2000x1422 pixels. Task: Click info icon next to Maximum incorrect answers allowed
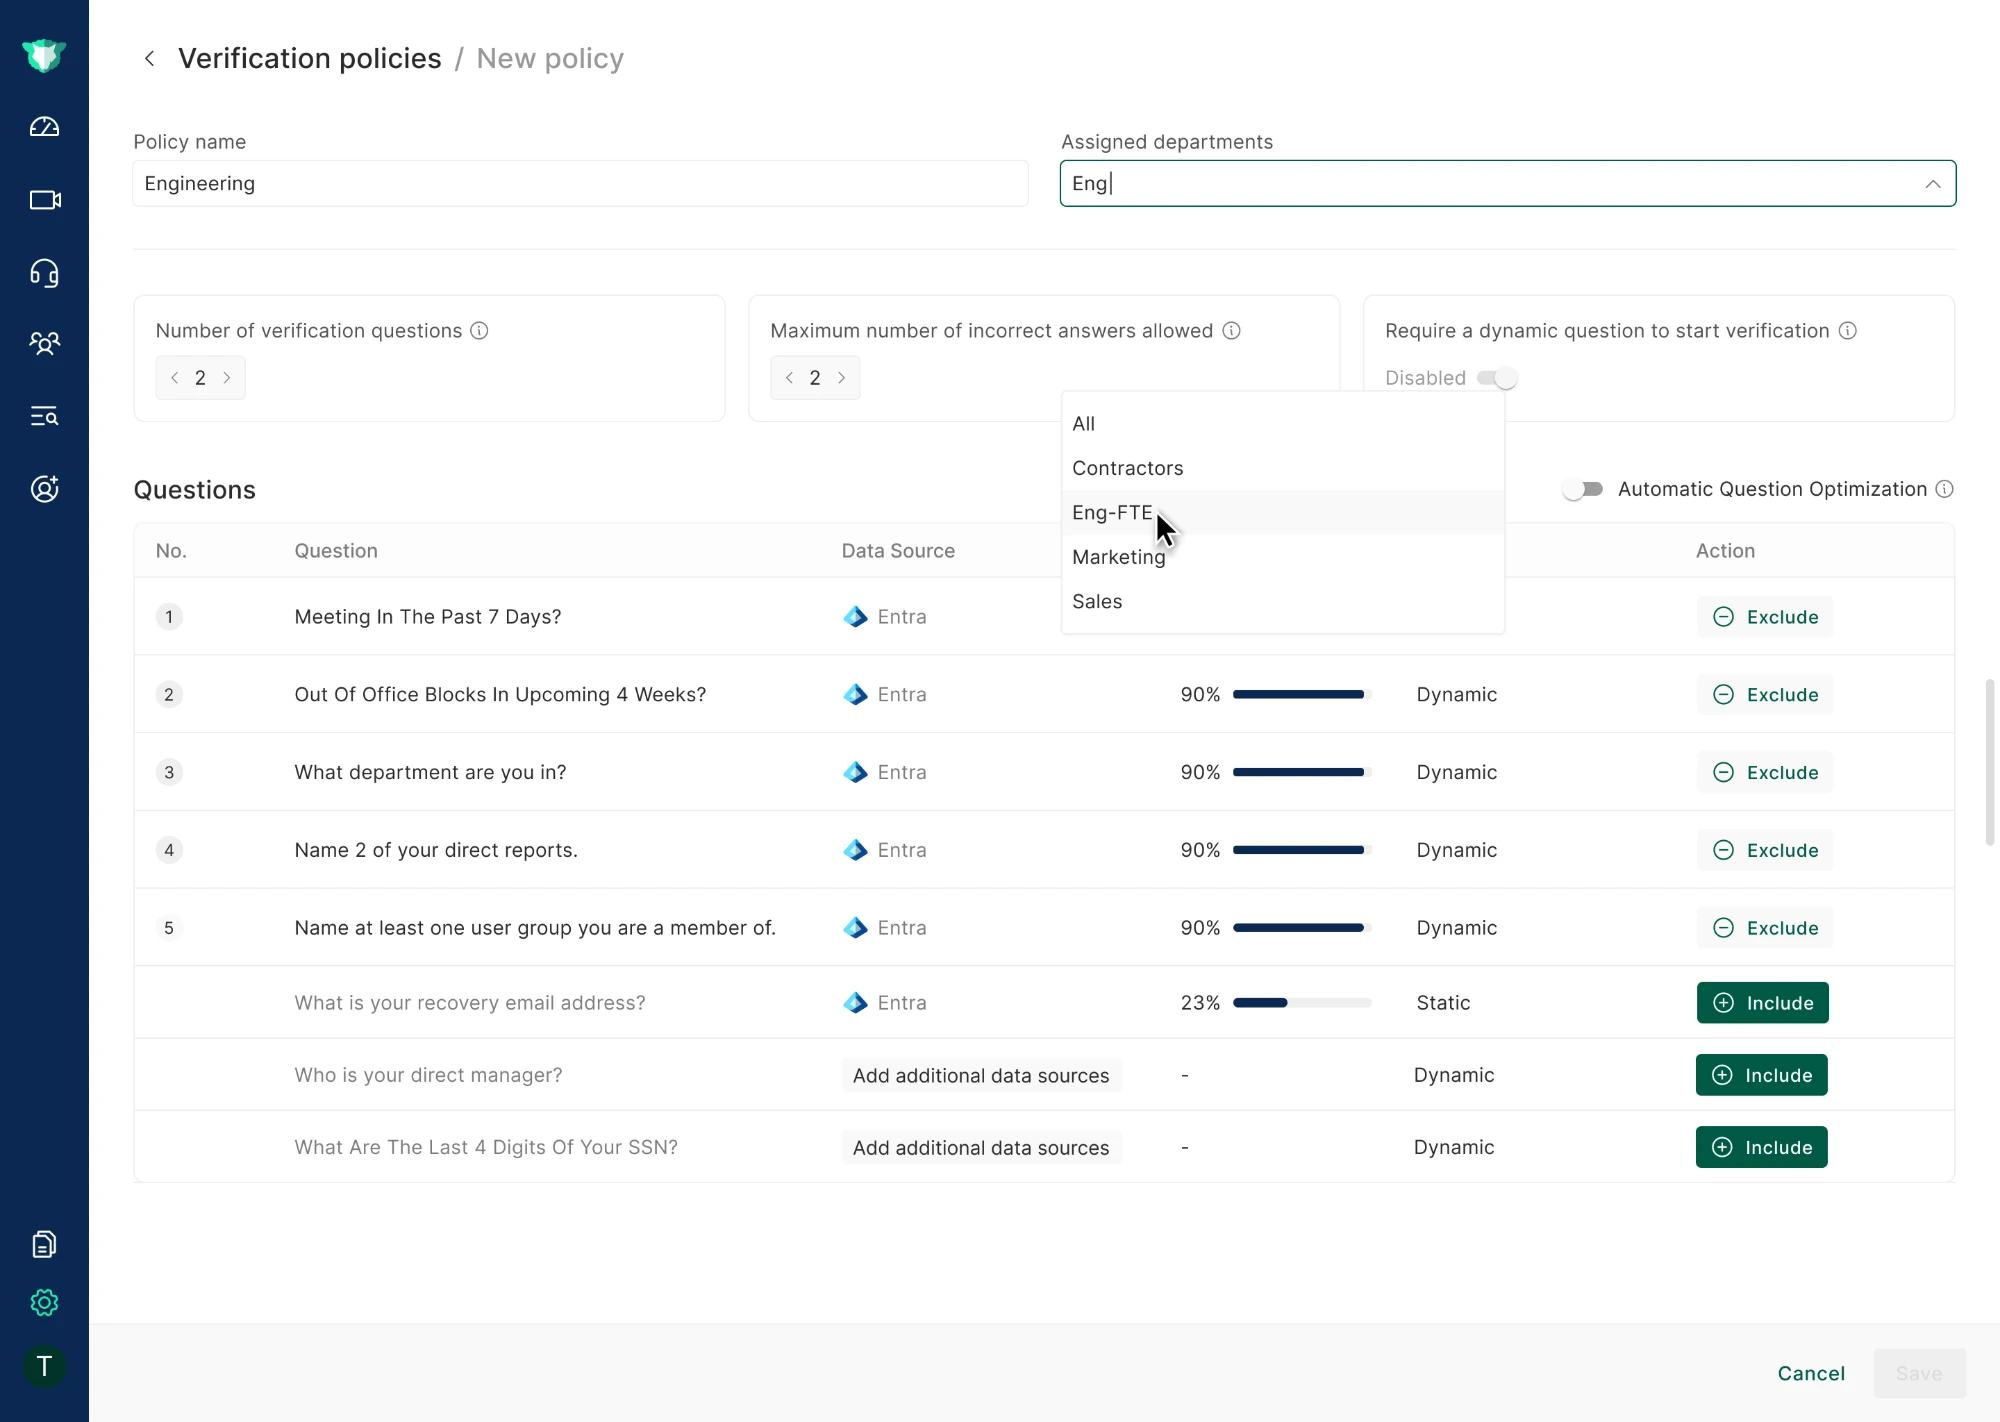pyautogui.click(x=1231, y=330)
